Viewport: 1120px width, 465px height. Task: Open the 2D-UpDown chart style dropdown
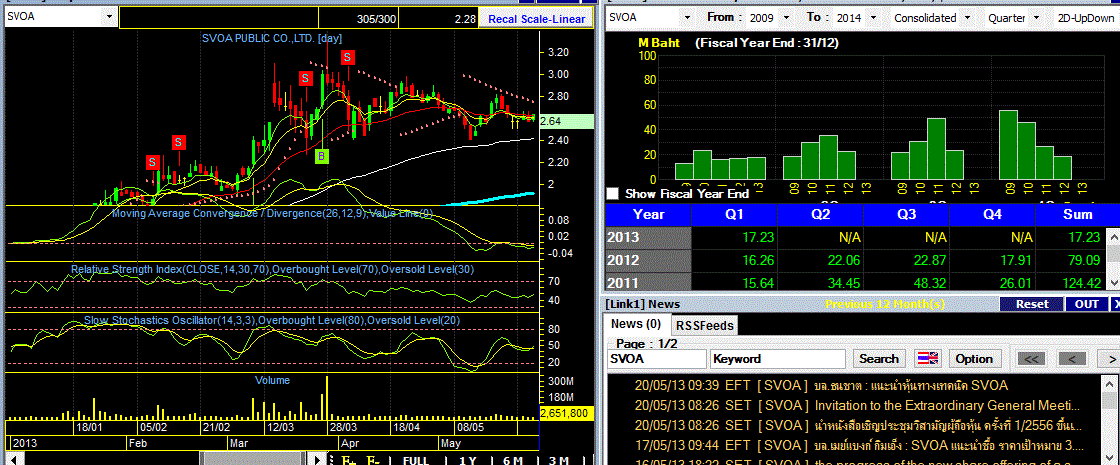coord(1086,17)
